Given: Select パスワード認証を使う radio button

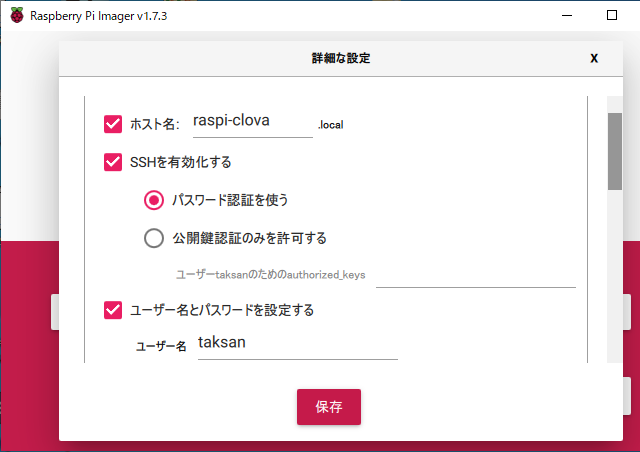Looking at the screenshot, I should point(154,200).
